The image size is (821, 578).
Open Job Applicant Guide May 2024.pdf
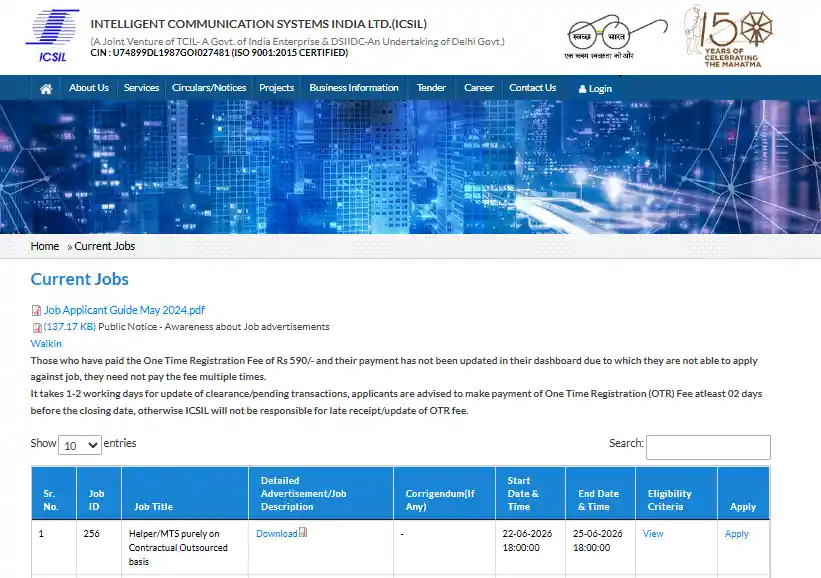124,310
